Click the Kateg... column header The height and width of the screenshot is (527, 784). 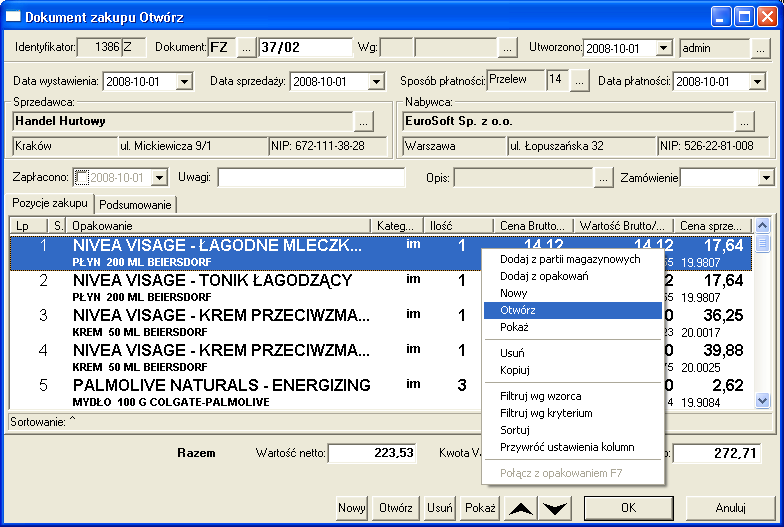397,226
